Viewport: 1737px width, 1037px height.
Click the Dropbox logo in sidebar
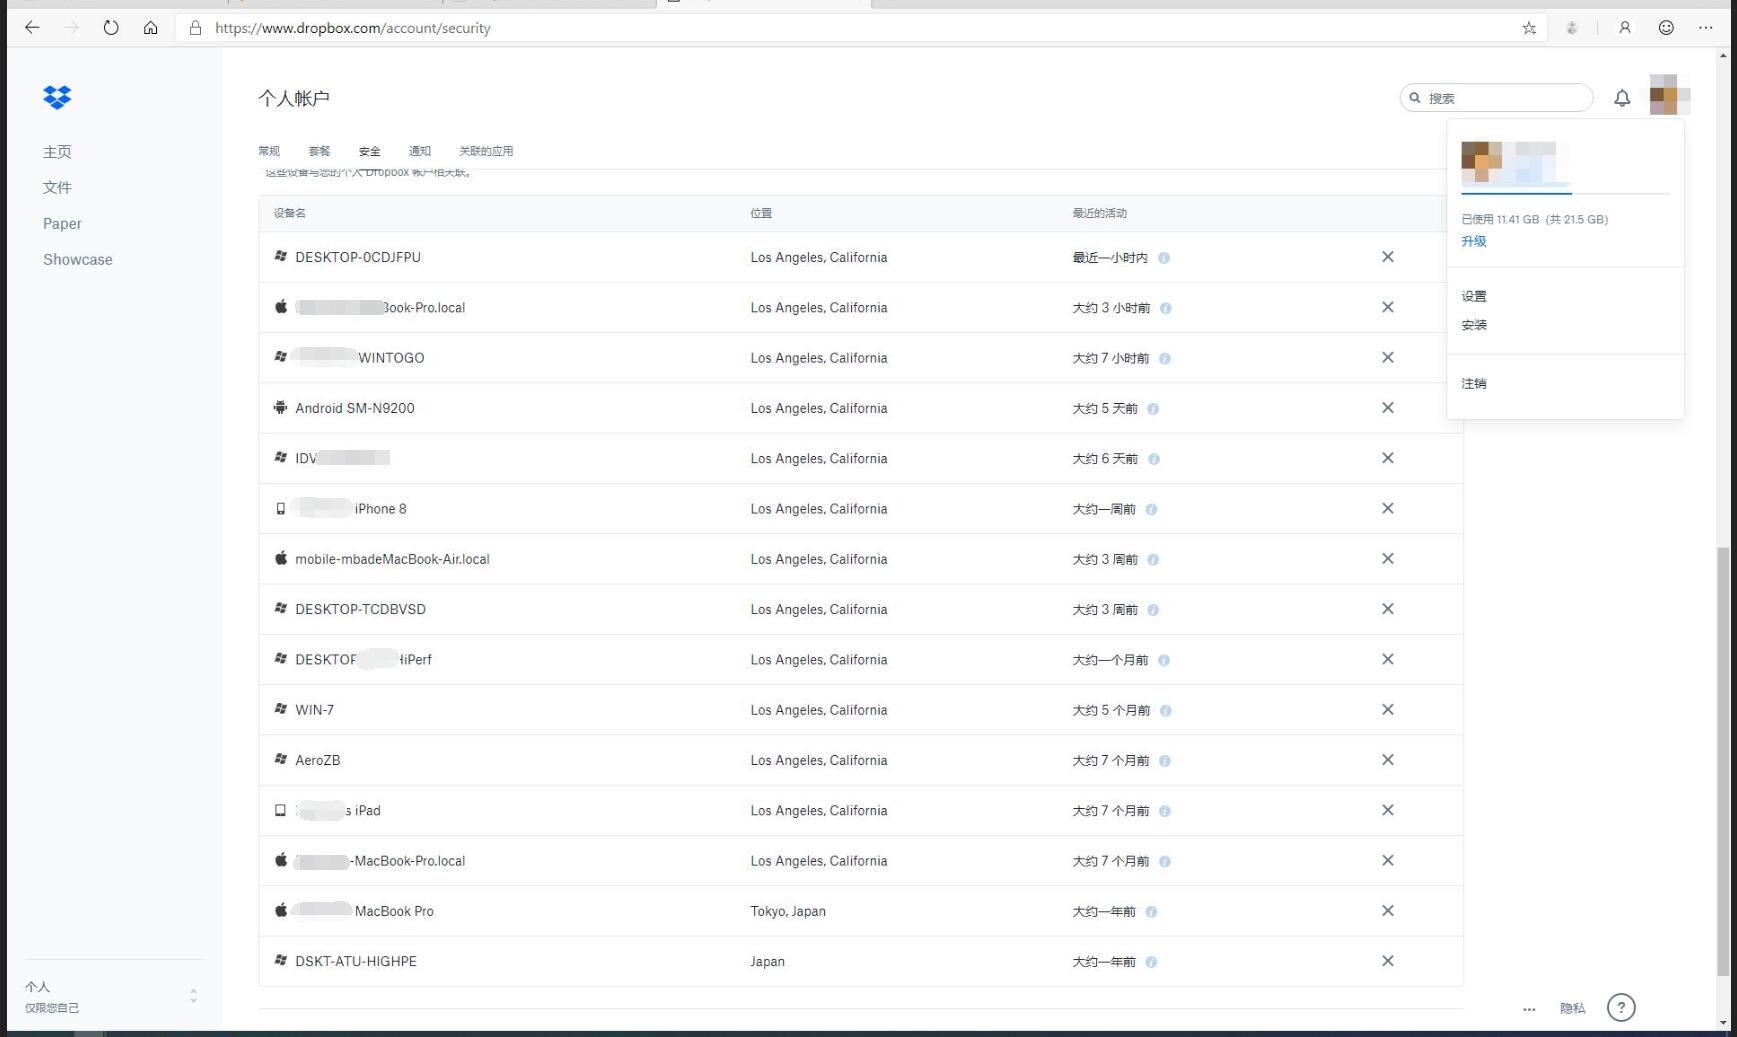coord(57,97)
